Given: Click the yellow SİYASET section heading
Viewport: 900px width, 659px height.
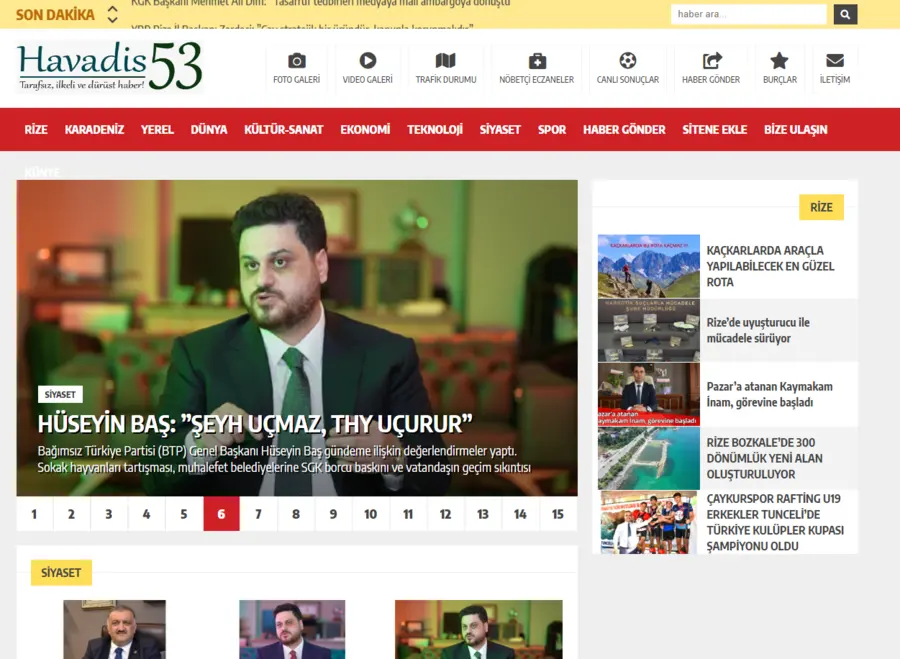Looking at the screenshot, I should pos(61,572).
